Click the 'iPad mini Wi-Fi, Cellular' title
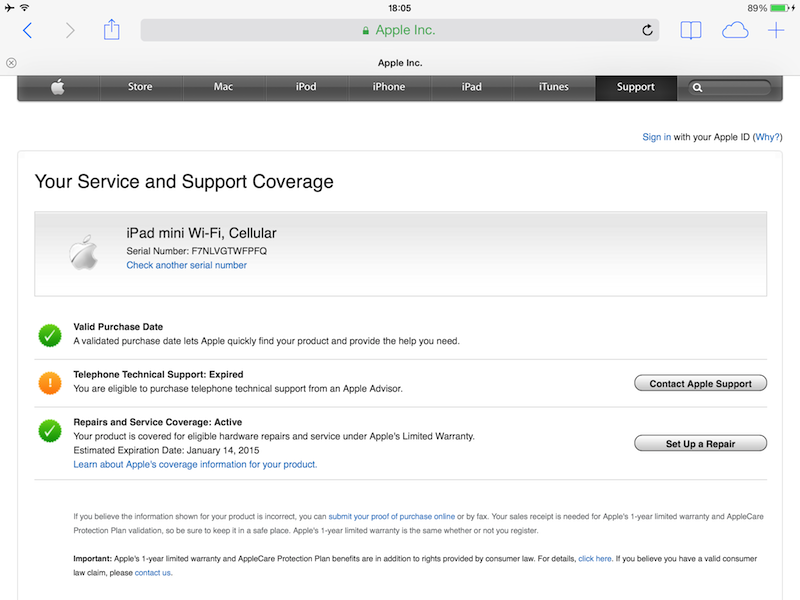Image resolution: width=800 pixels, height=600 pixels. (x=202, y=233)
